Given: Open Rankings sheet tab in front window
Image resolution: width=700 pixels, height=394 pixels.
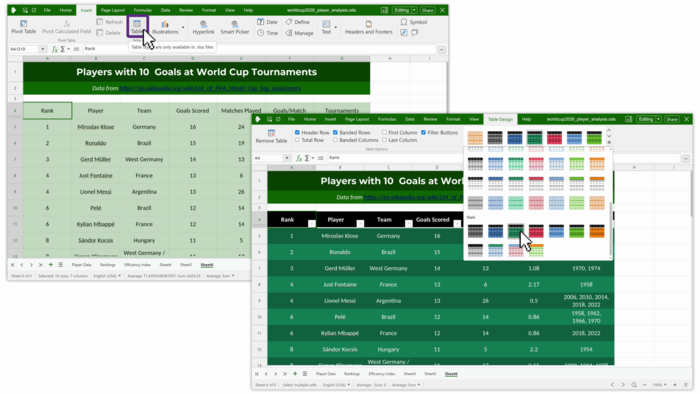Looking at the screenshot, I should 352,373.
